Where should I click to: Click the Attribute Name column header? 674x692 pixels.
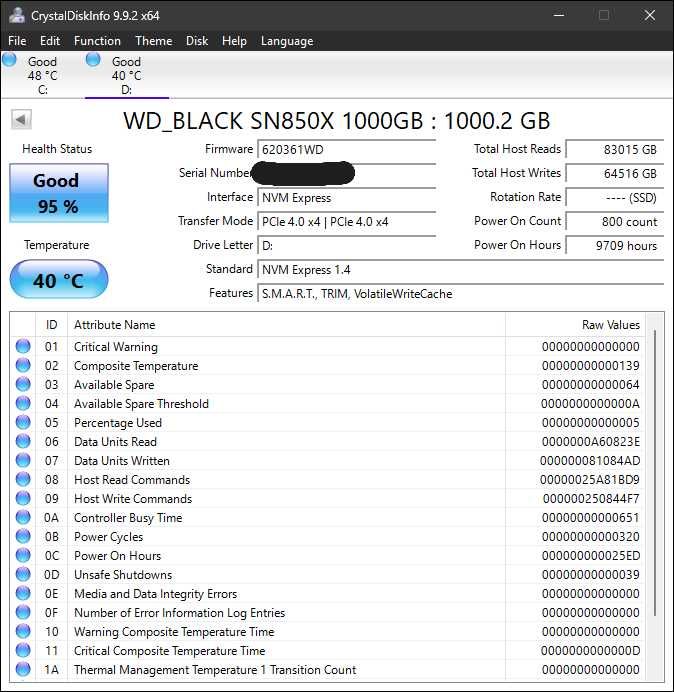pyautogui.click(x=286, y=325)
